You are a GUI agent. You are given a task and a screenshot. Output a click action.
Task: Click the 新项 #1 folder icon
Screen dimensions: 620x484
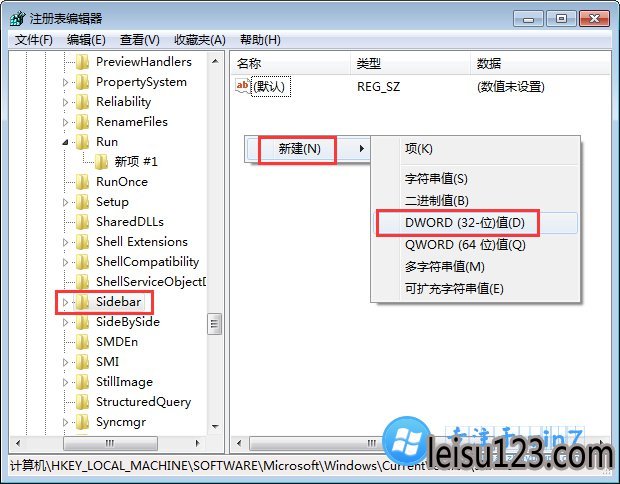(101, 162)
